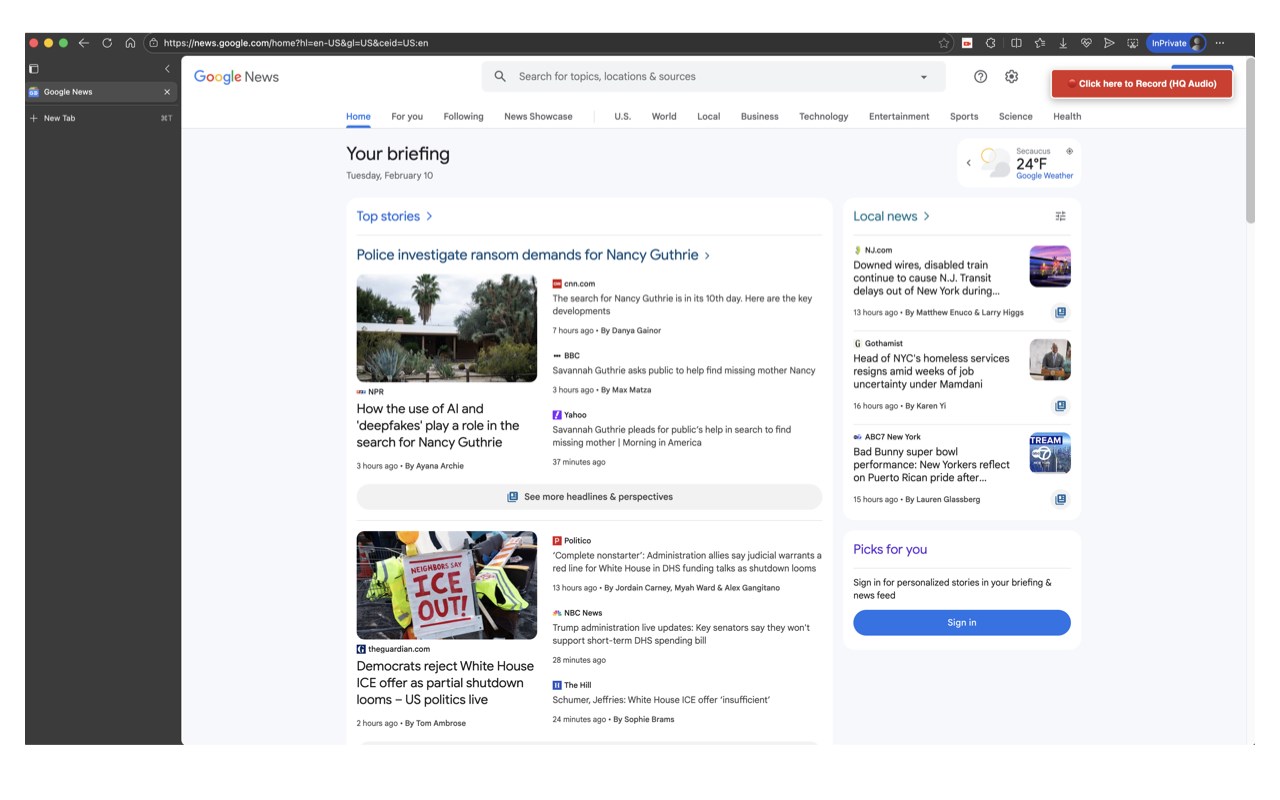Collapse the vertical tabs pane

tap(167, 69)
